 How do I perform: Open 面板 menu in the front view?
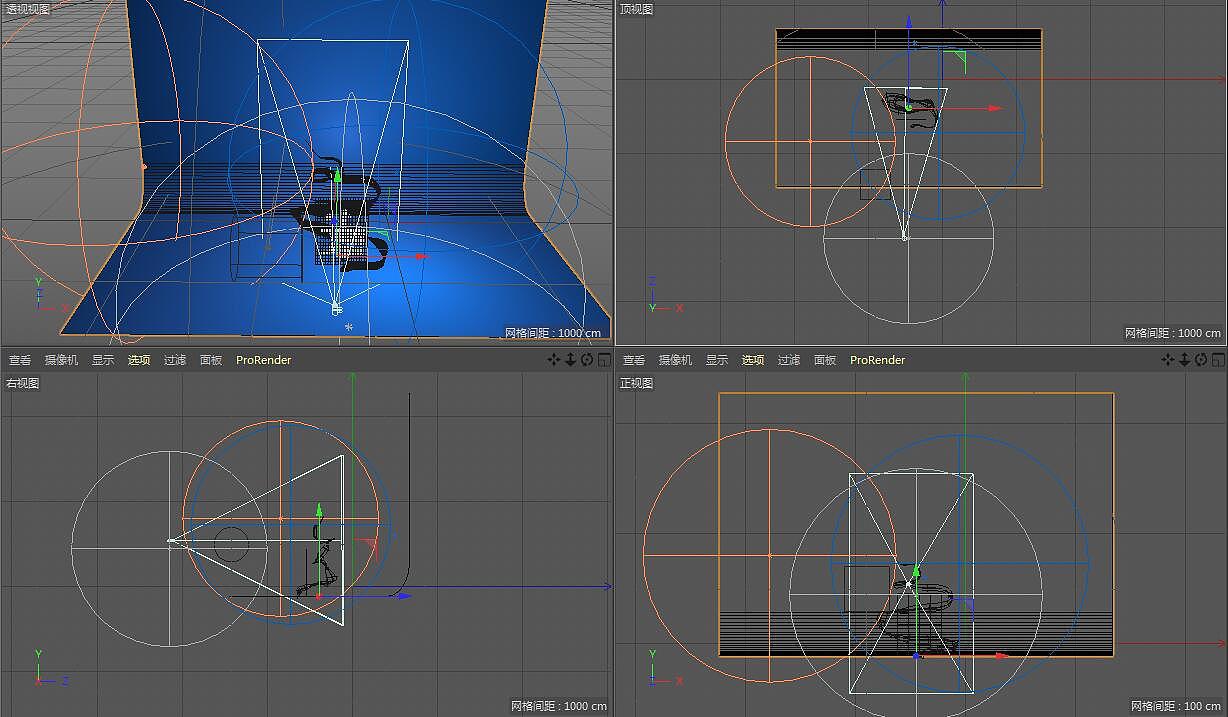point(825,360)
